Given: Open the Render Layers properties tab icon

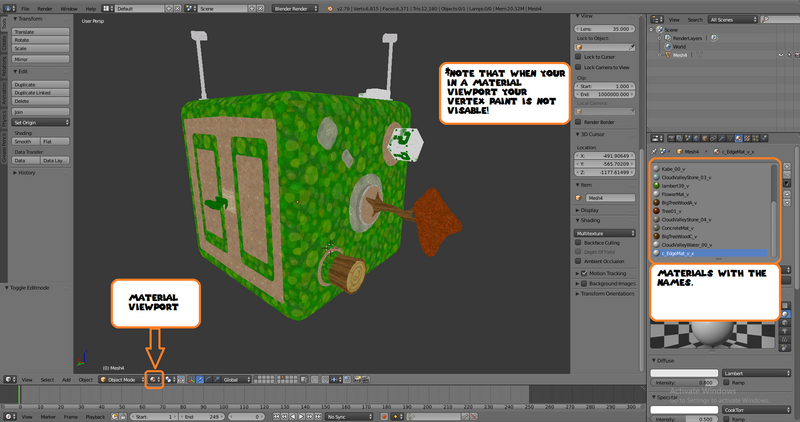Looking at the screenshot, I should (680, 138).
